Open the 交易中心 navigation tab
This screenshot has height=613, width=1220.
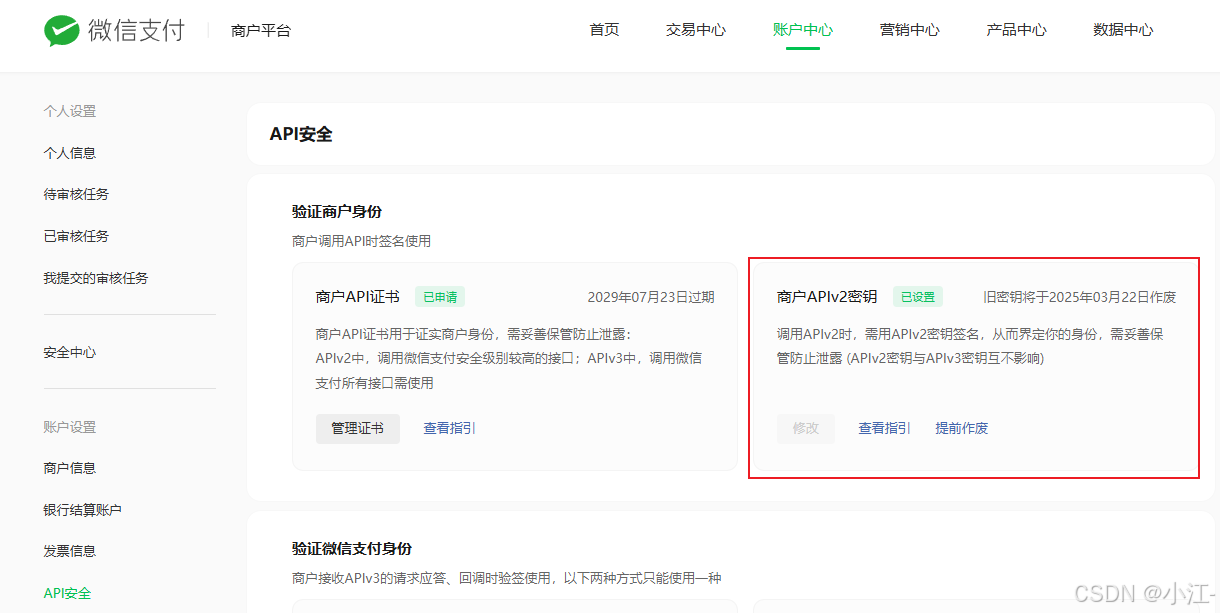(x=696, y=30)
